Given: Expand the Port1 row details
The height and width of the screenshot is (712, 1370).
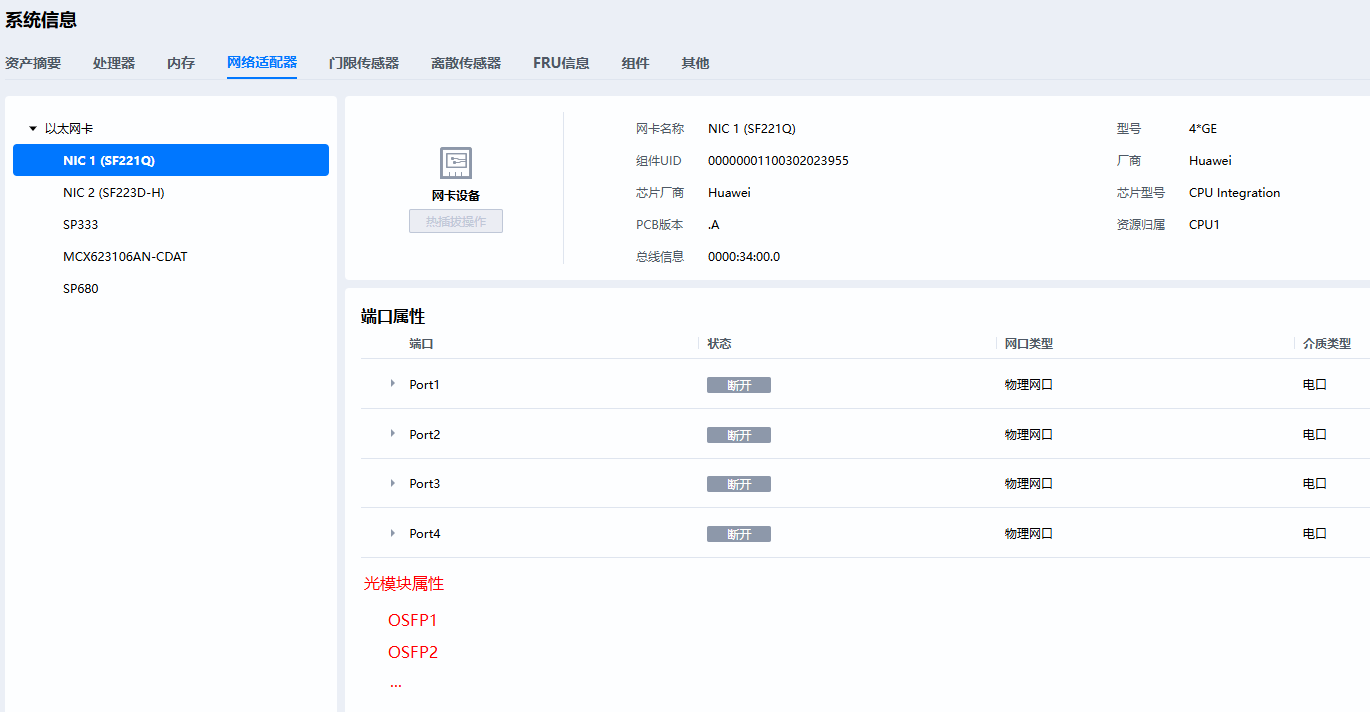Looking at the screenshot, I should [x=393, y=384].
